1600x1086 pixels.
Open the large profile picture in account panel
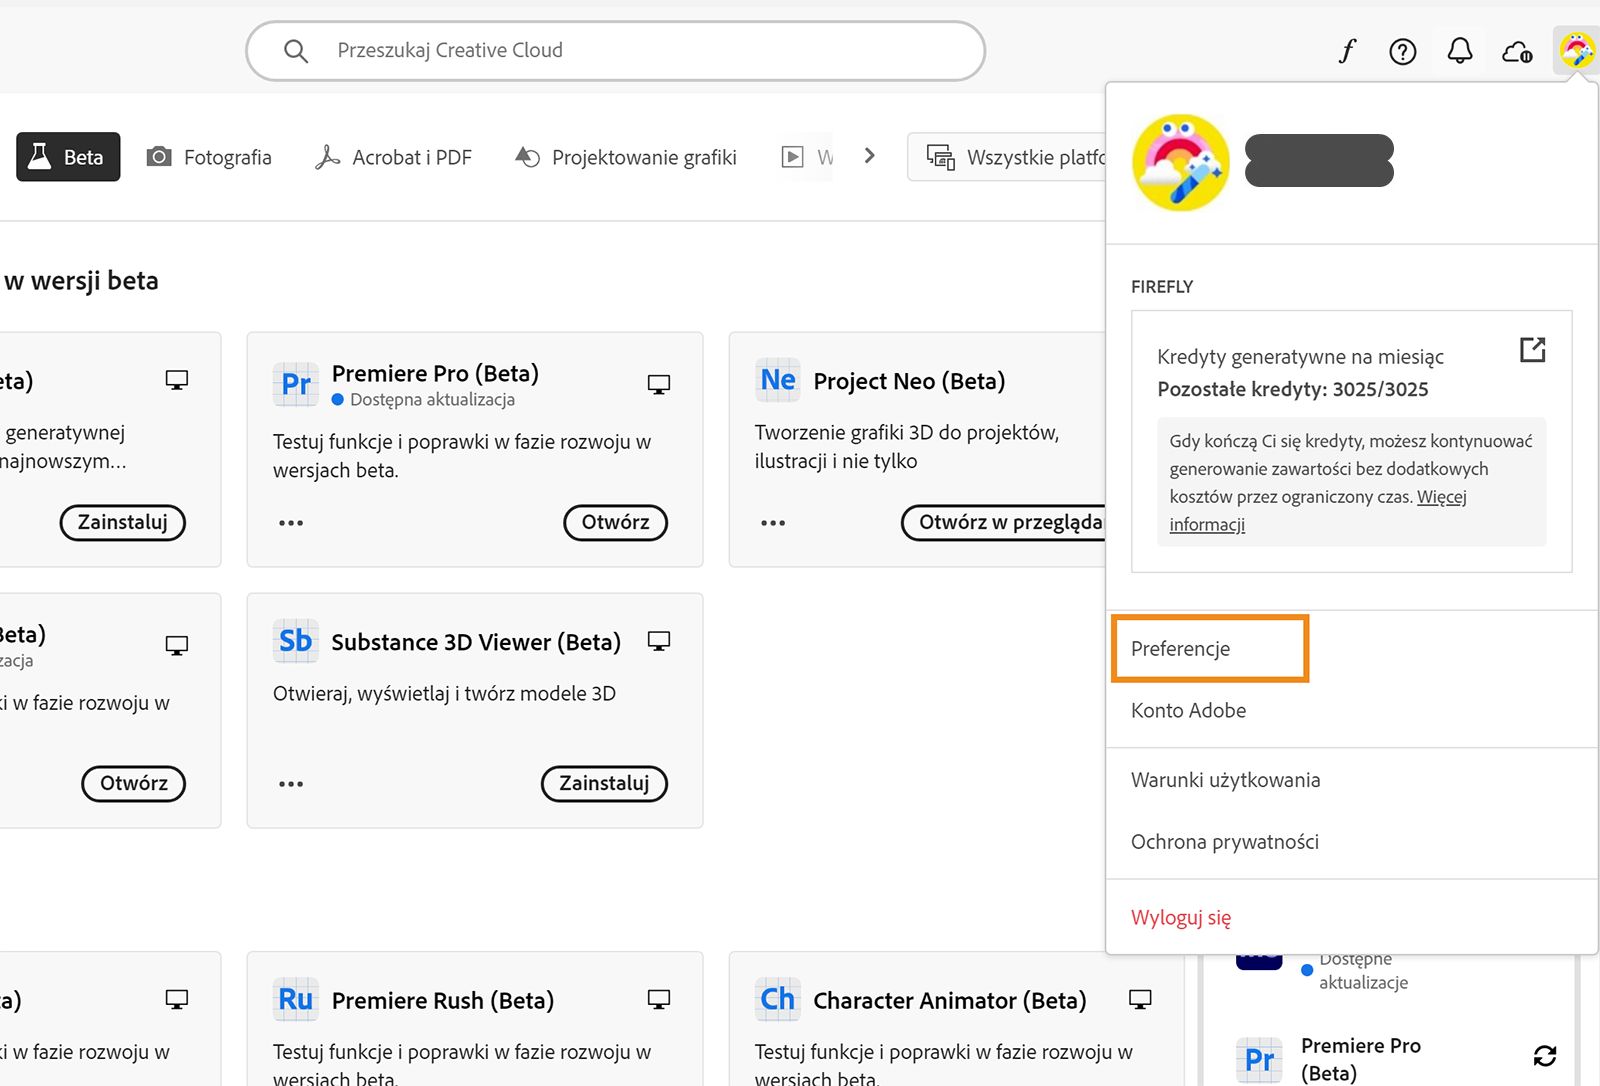point(1181,162)
